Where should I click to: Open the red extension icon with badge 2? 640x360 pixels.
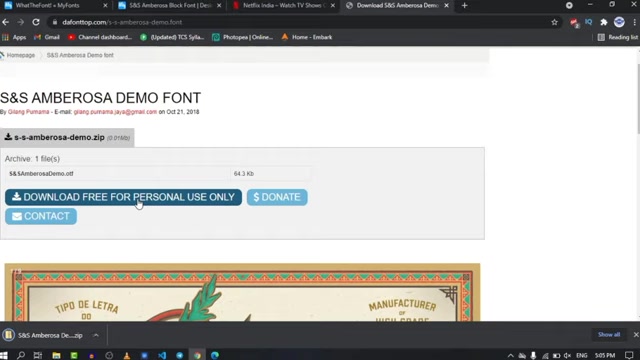click(x=574, y=22)
